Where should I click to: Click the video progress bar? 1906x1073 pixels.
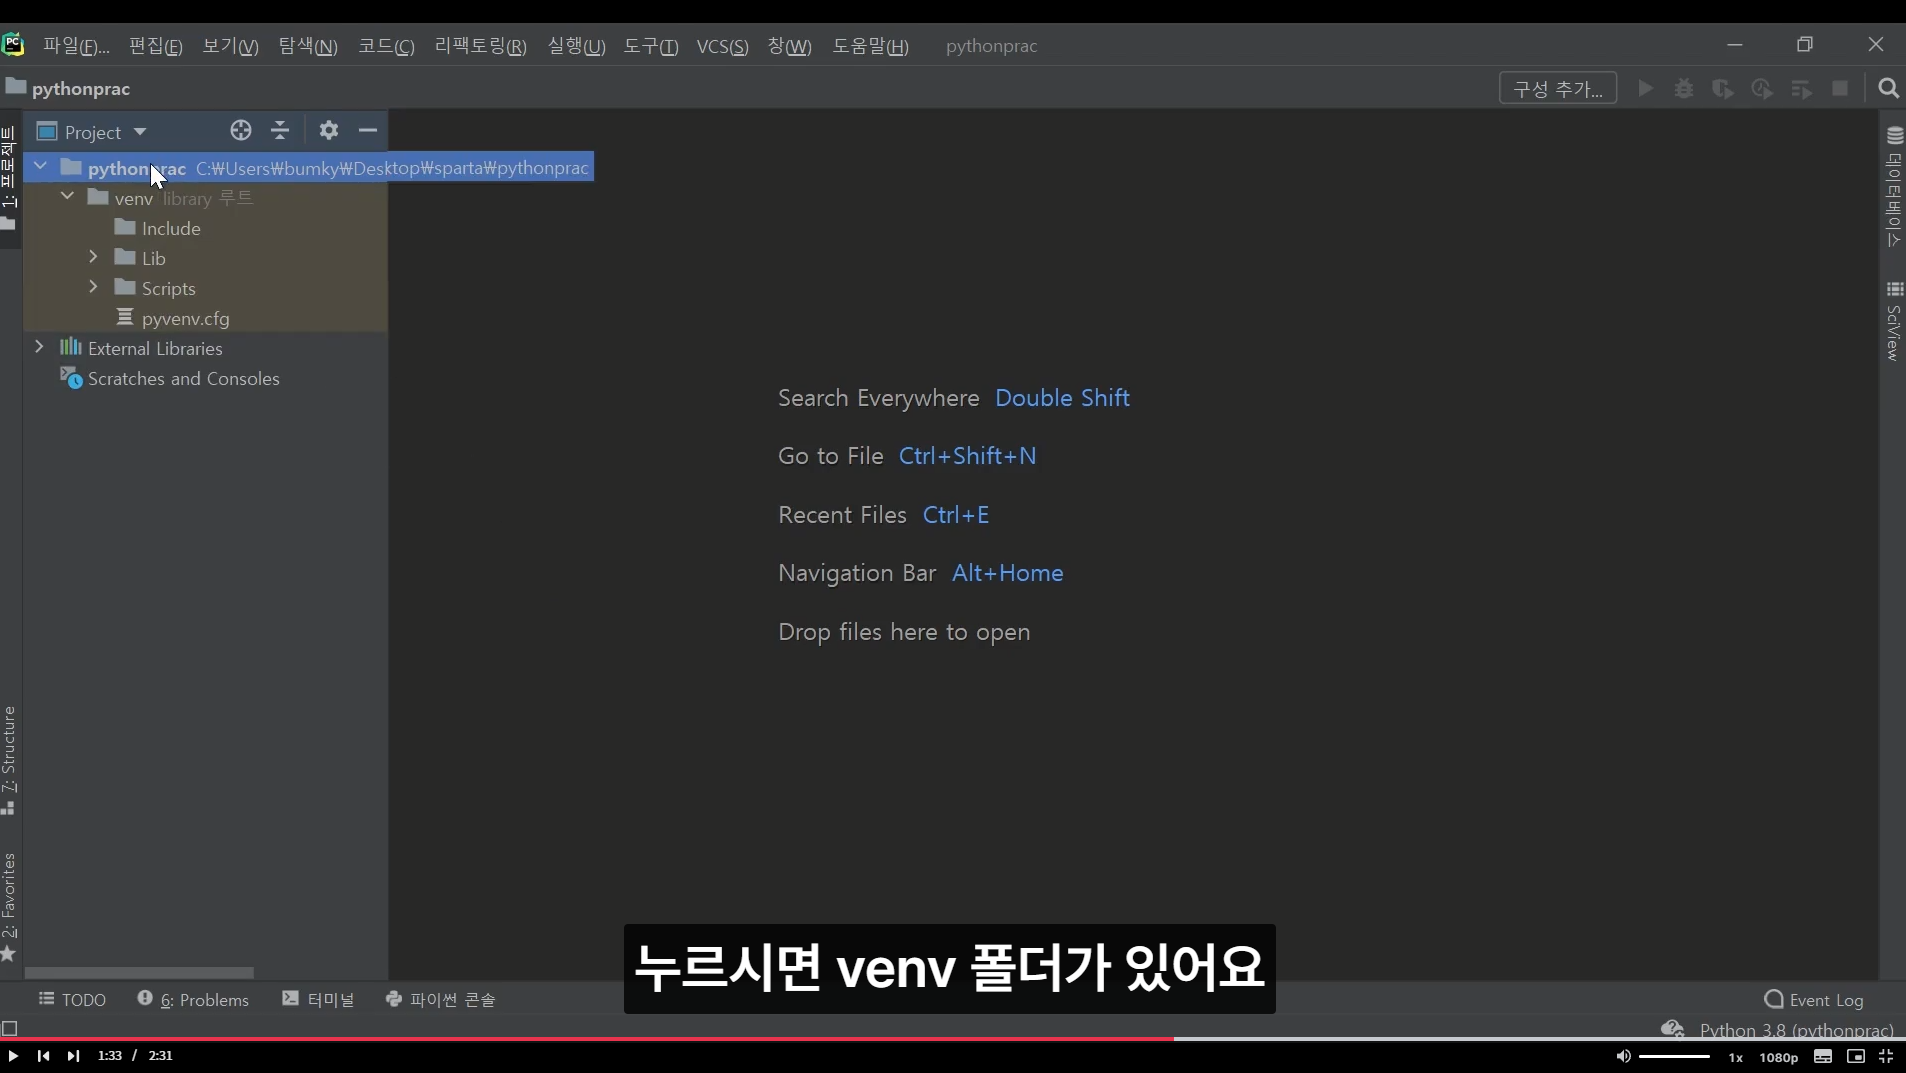(953, 1039)
